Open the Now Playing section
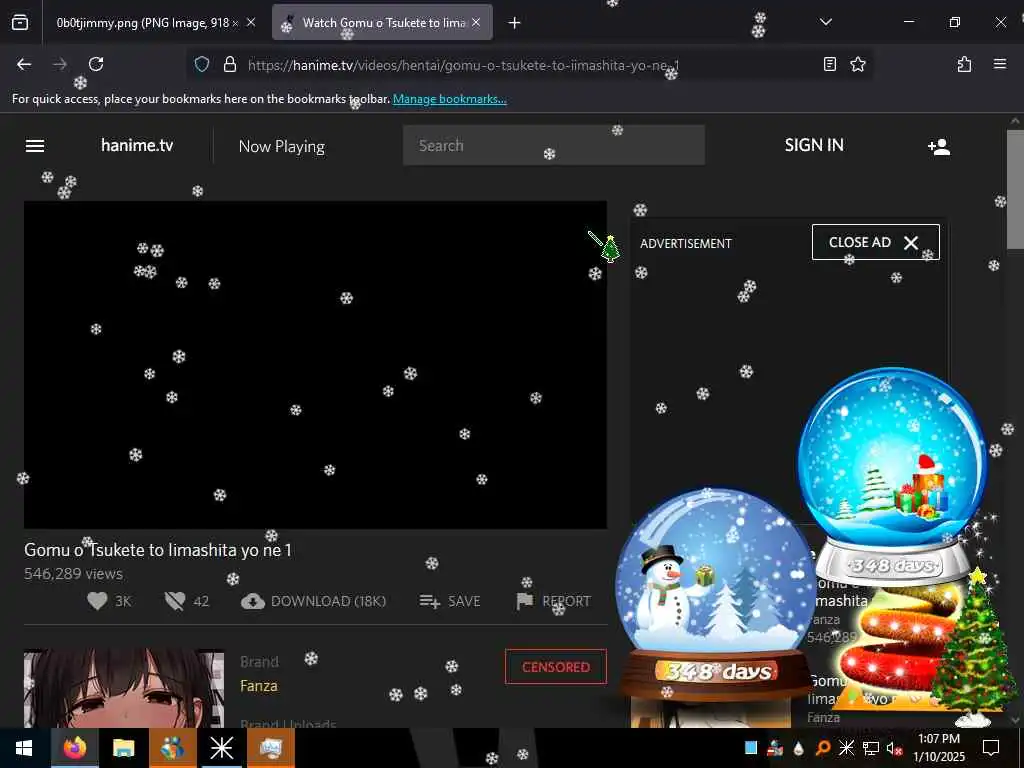This screenshot has width=1024, height=768. tap(281, 146)
